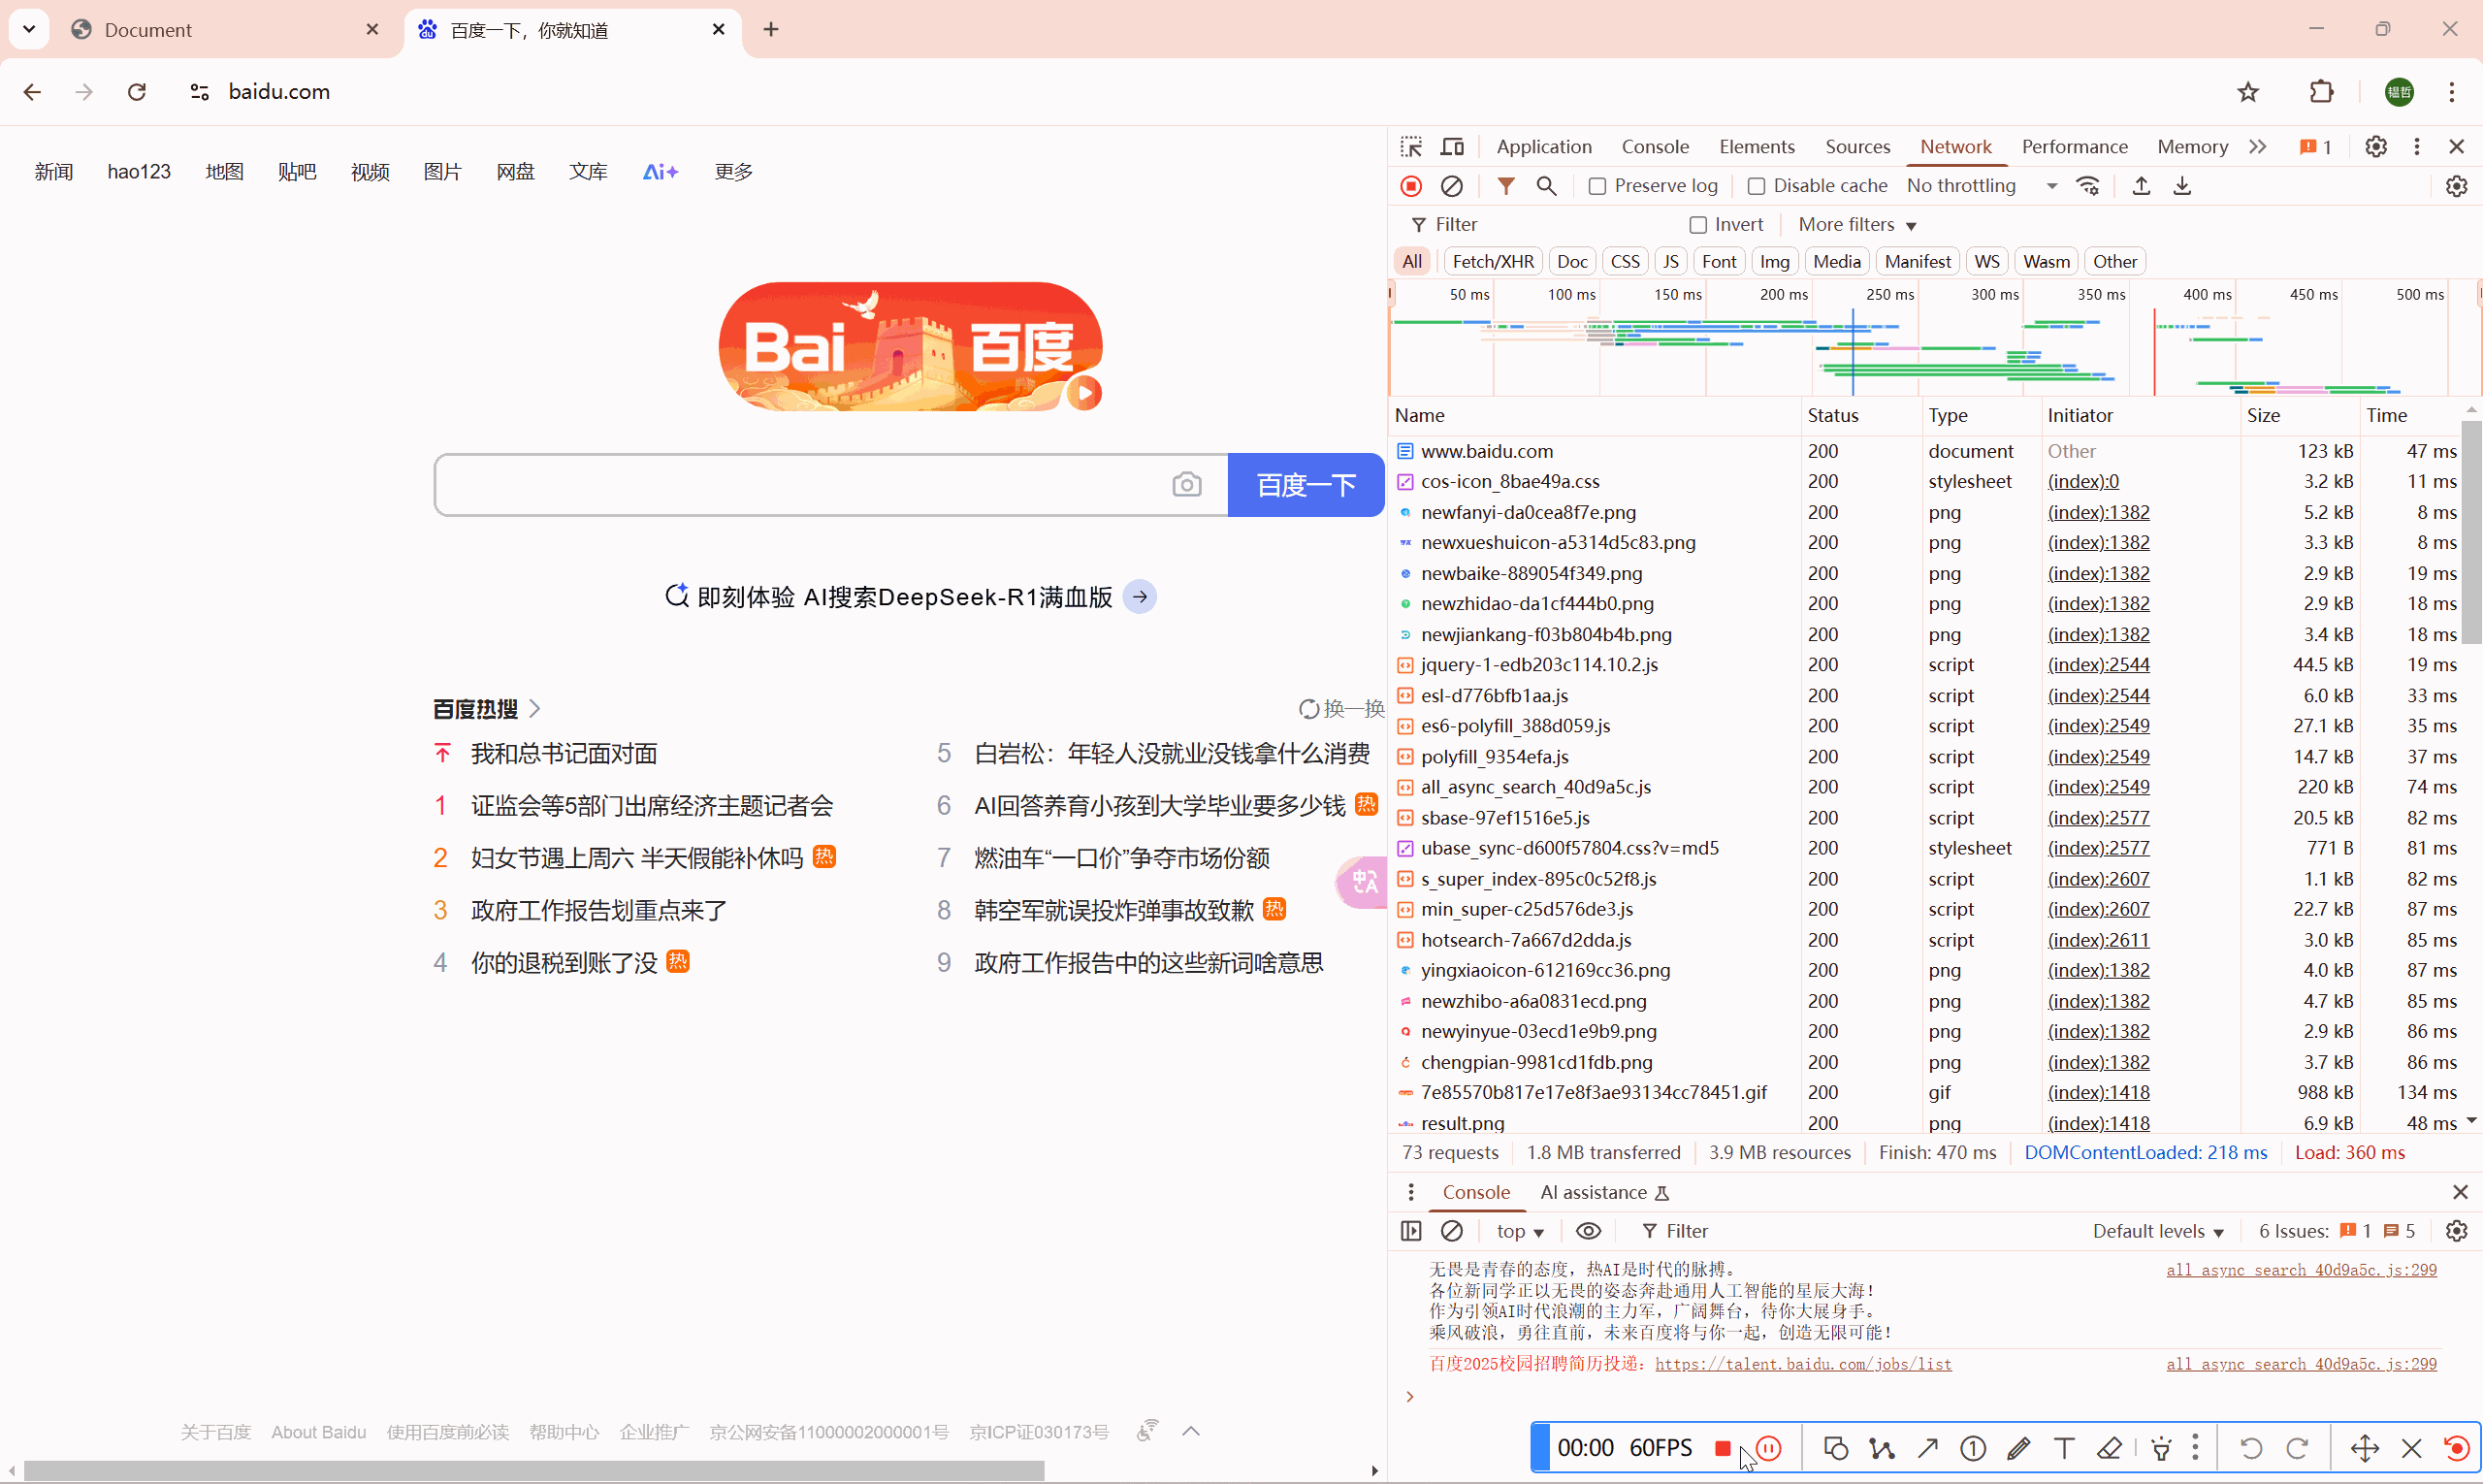This screenshot has height=1484, width=2483.
Task: Select the inspect element tool in DevTools
Action: 1410,146
